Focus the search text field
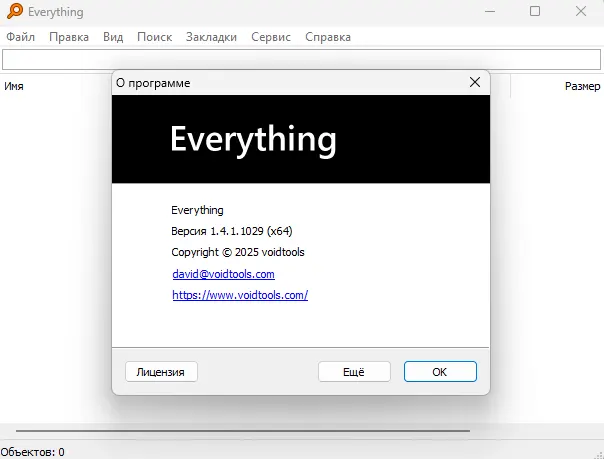604x459 pixels. coord(300,60)
